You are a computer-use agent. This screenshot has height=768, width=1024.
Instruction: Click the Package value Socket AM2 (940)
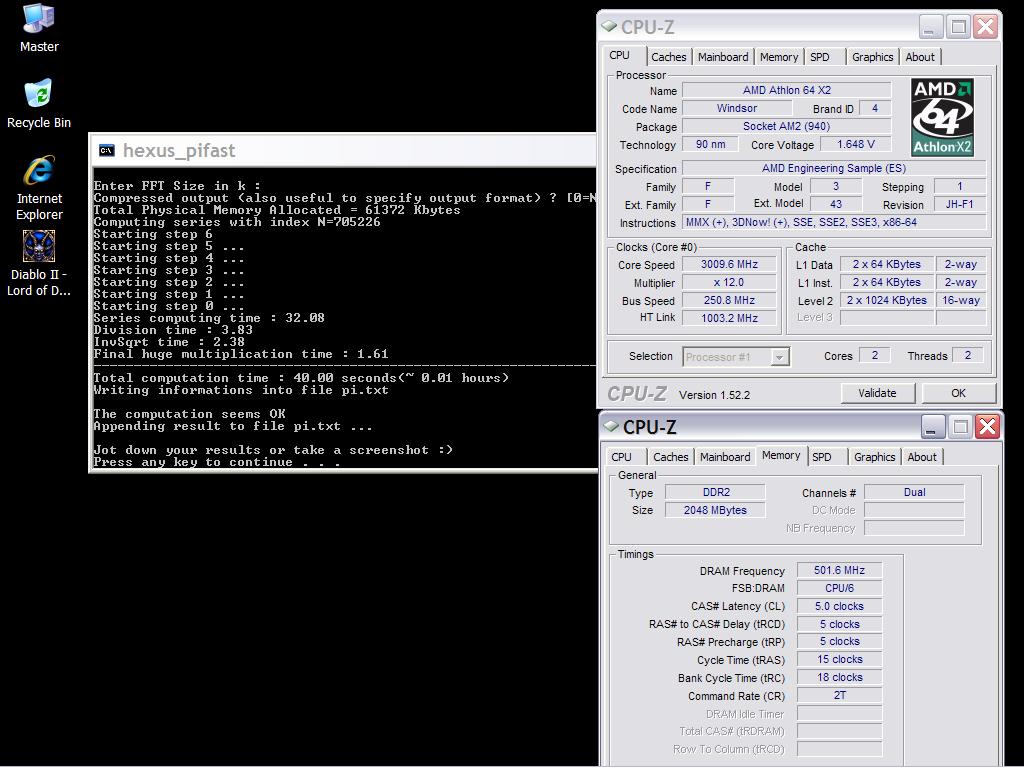(x=787, y=126)
